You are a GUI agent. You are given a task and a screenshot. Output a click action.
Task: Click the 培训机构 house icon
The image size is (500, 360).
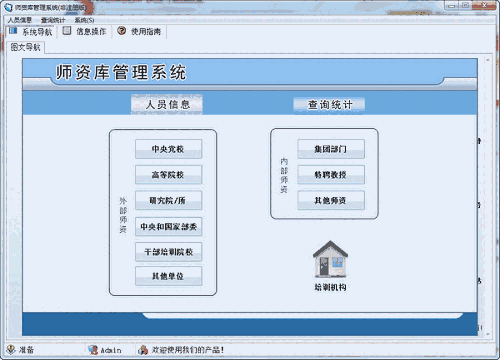[x=330, y=259]
